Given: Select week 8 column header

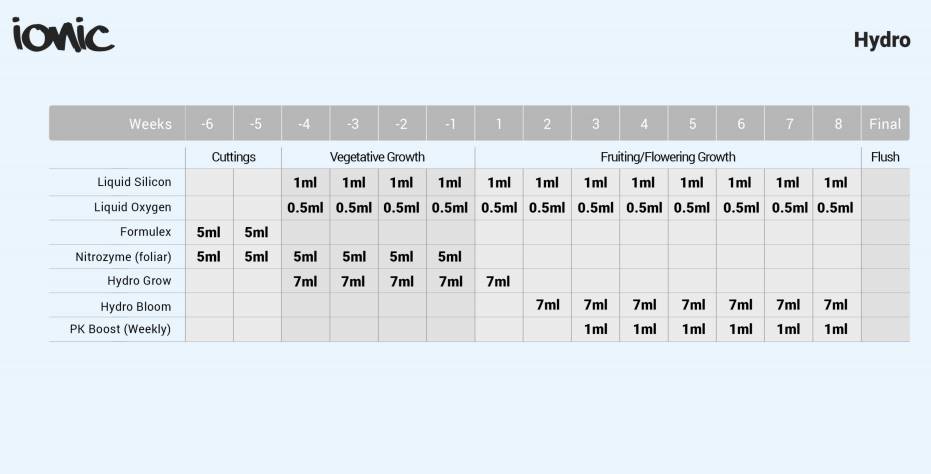Looking at the screenshot, I should coord(837,124).
